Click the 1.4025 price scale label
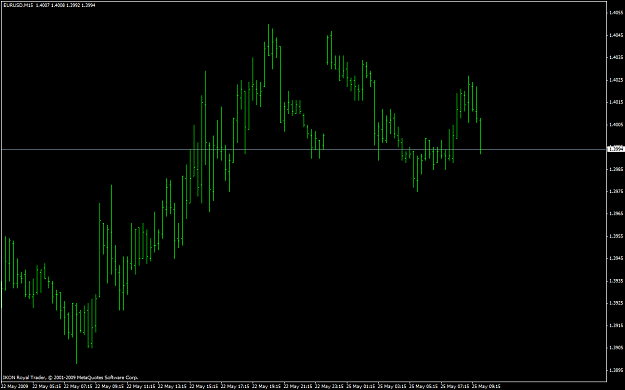 click(616, 80)
